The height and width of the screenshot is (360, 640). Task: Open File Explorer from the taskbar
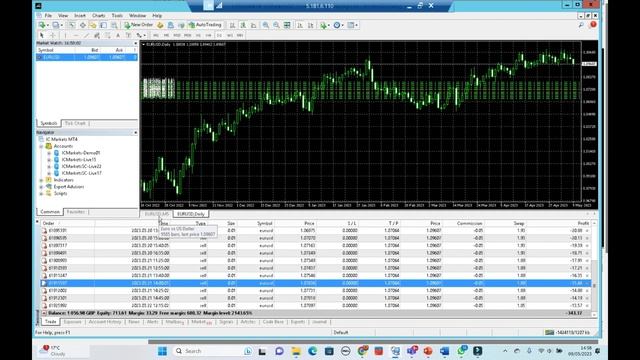coord(296,351)
